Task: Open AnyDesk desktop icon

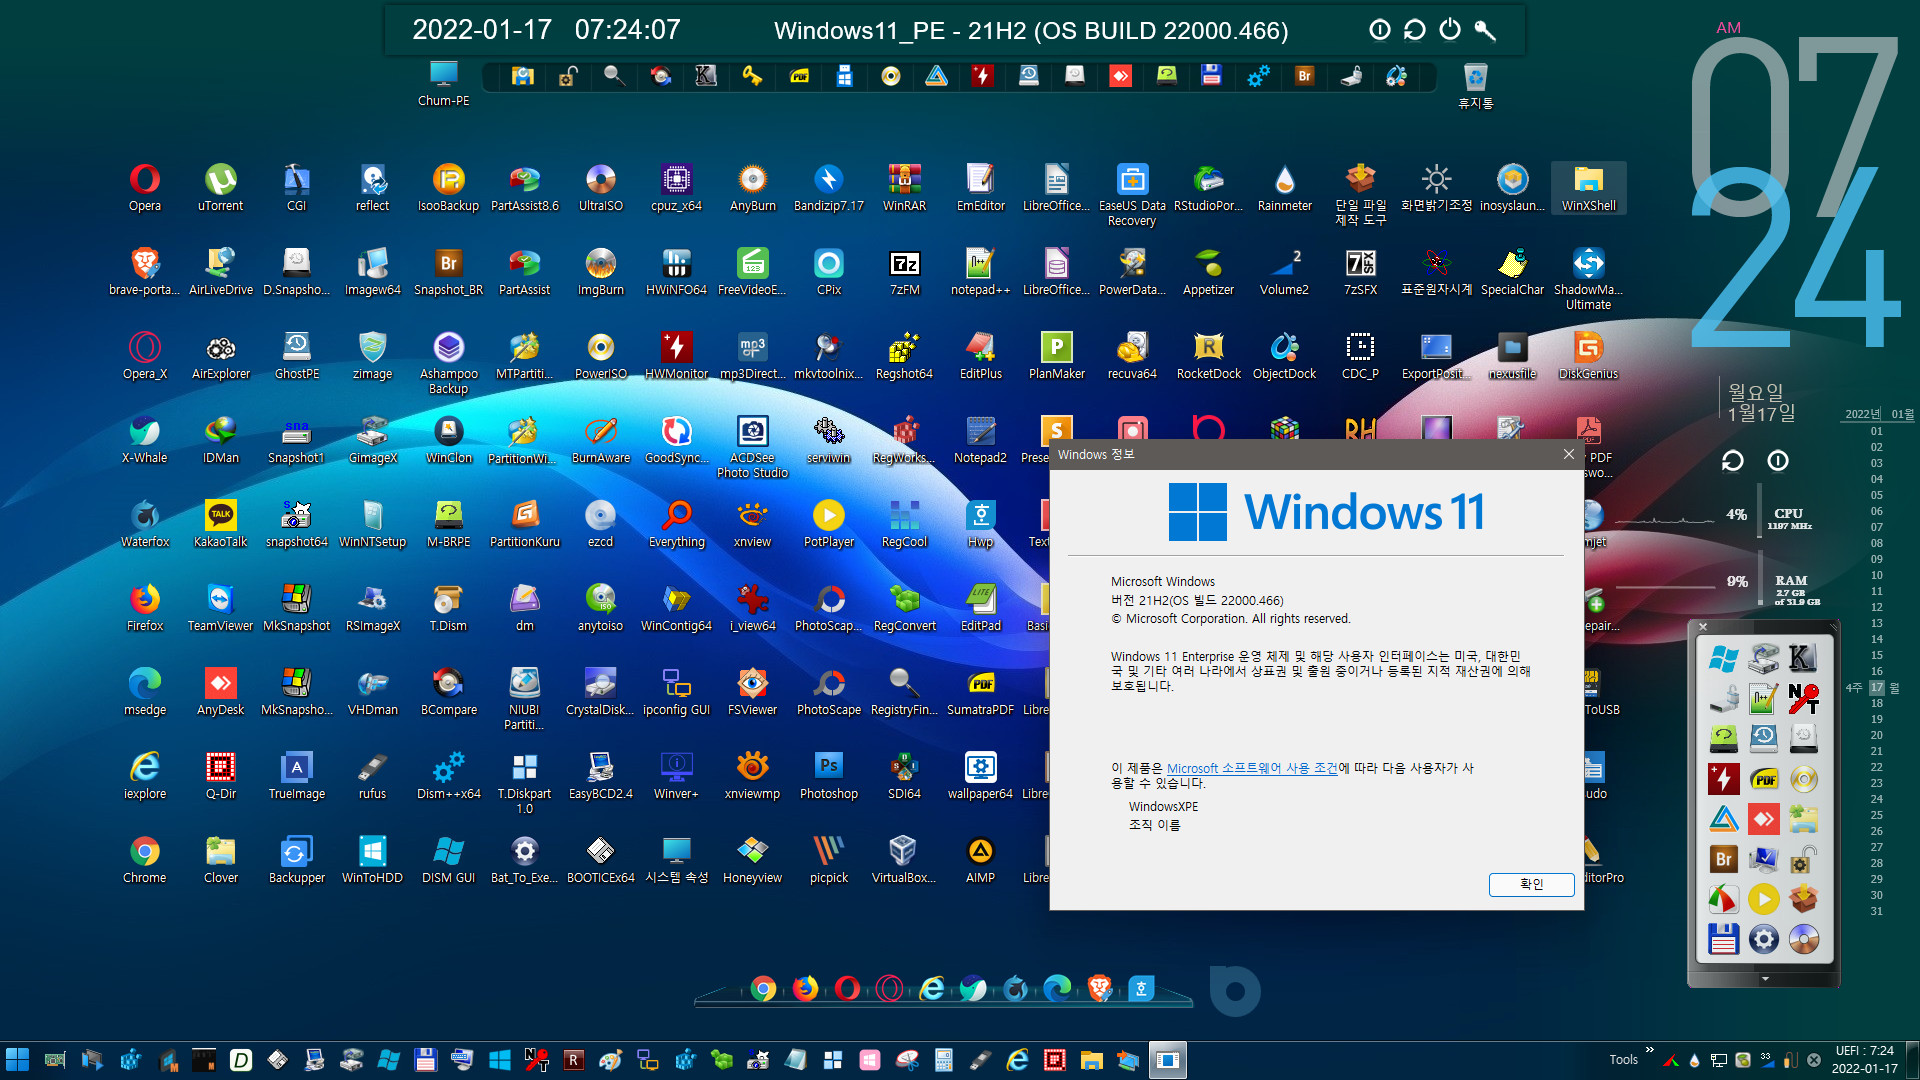Action: tap(221, 692)
